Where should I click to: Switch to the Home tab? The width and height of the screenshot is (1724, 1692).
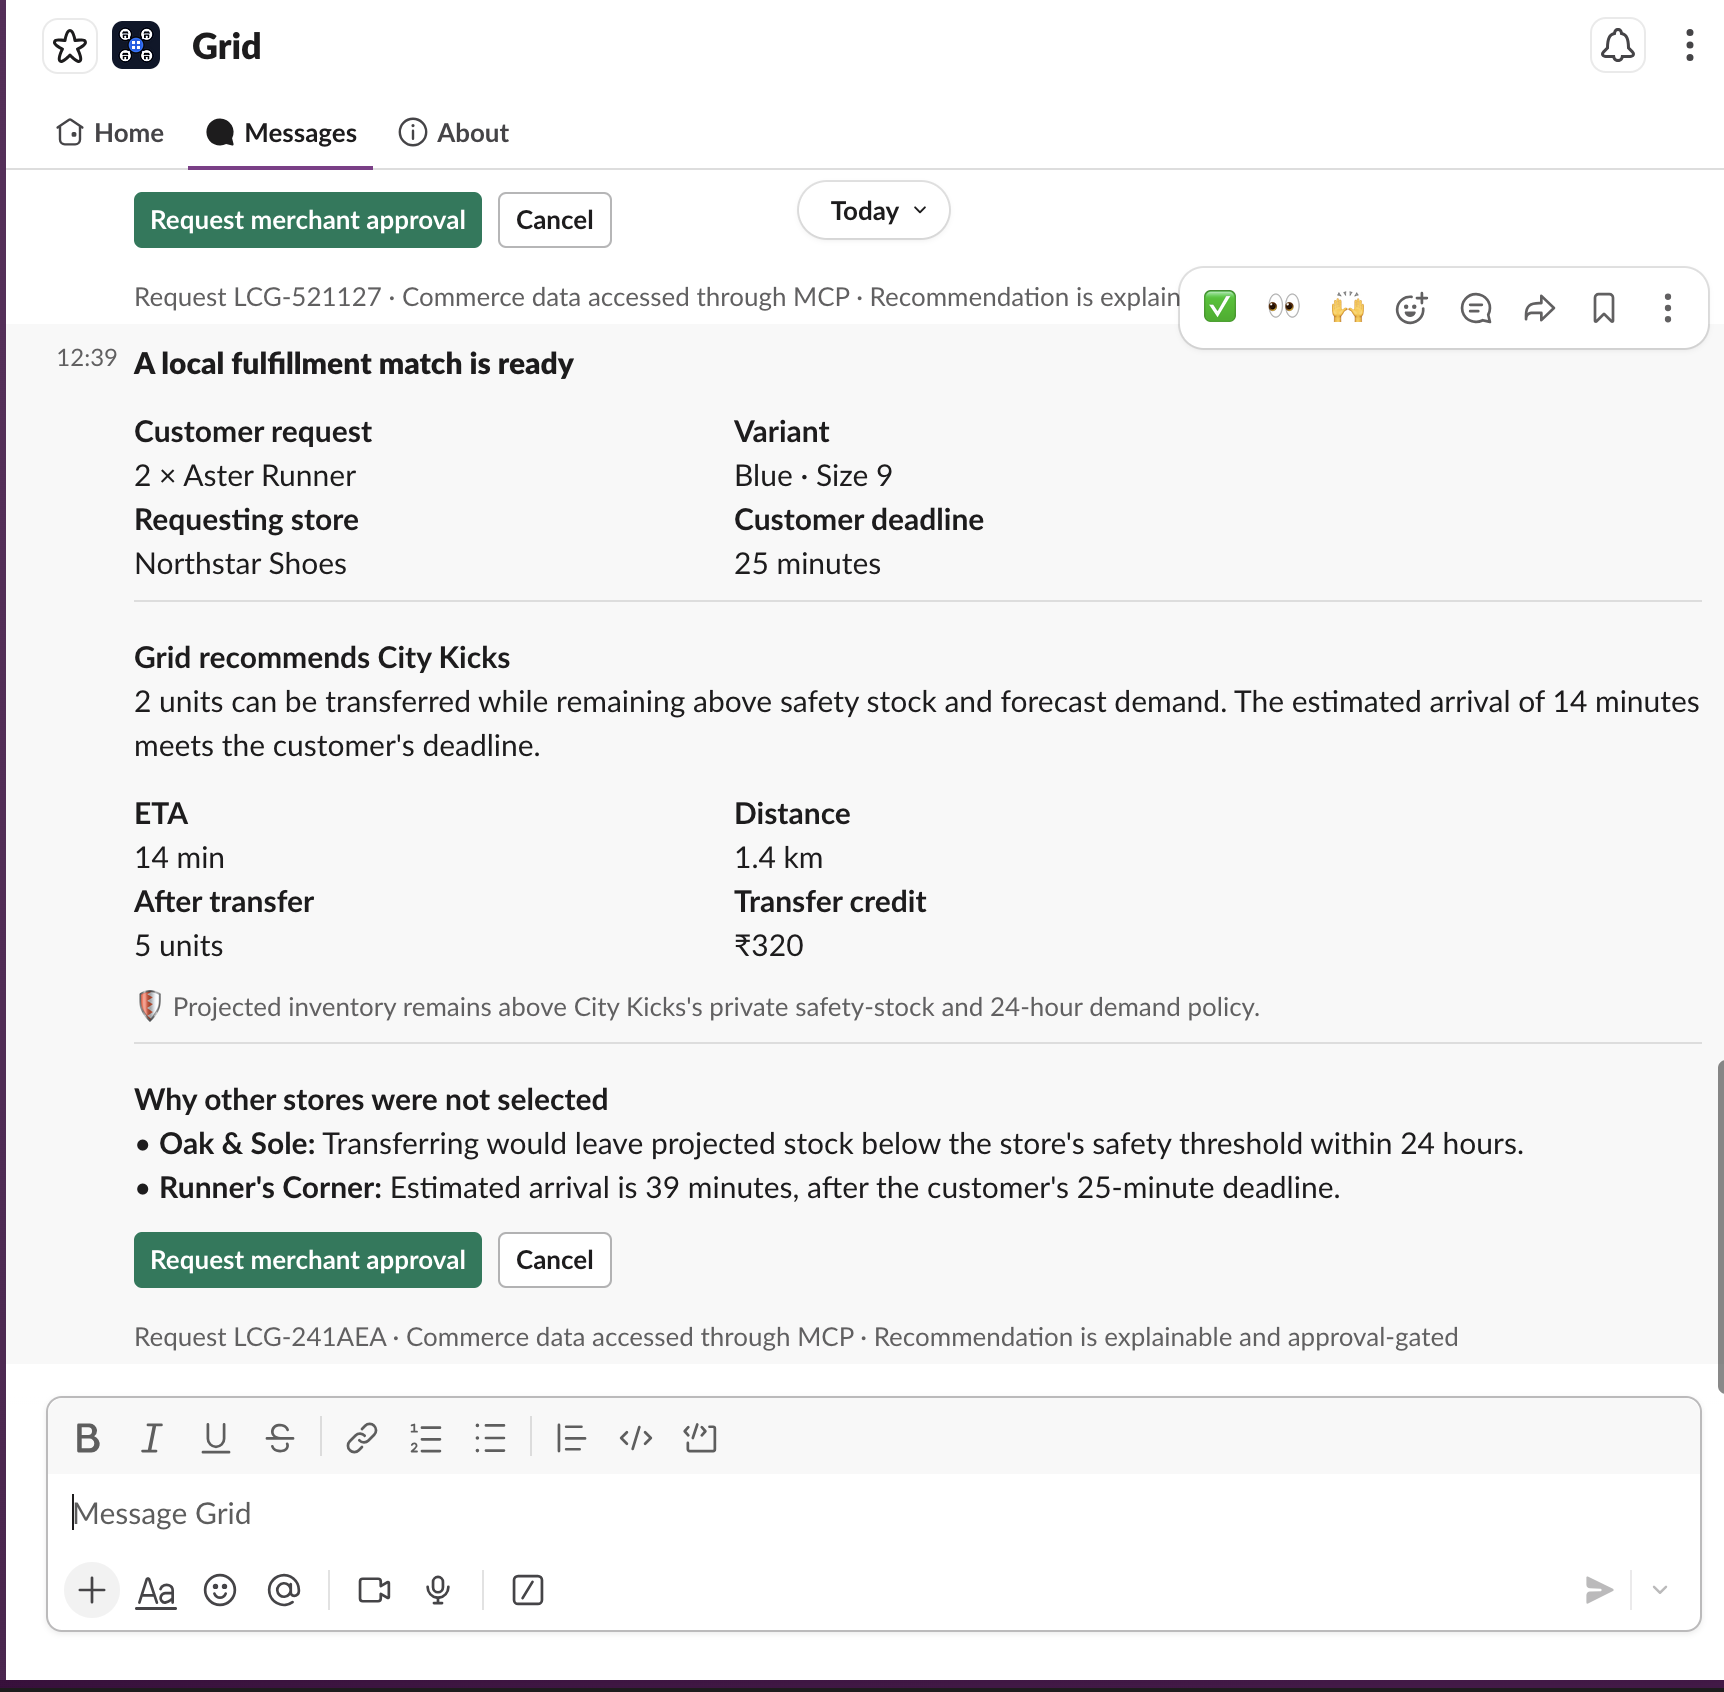[110, 133]
